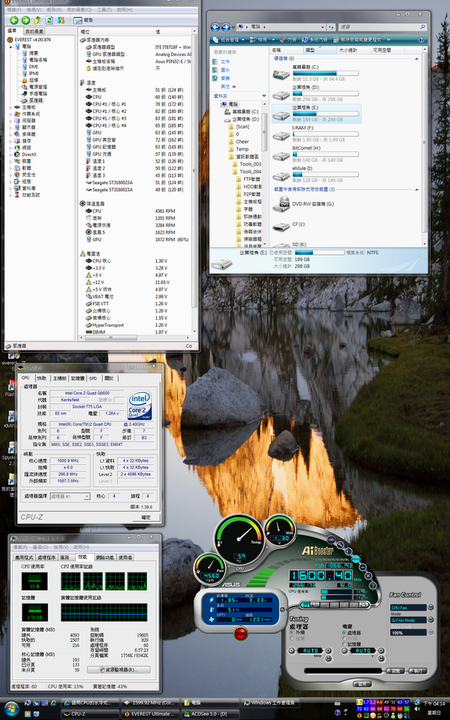Select the CPU voltage radio button in AI Booster
The width and height of the screenshot is (450, 720).
(x=344, y=633)
